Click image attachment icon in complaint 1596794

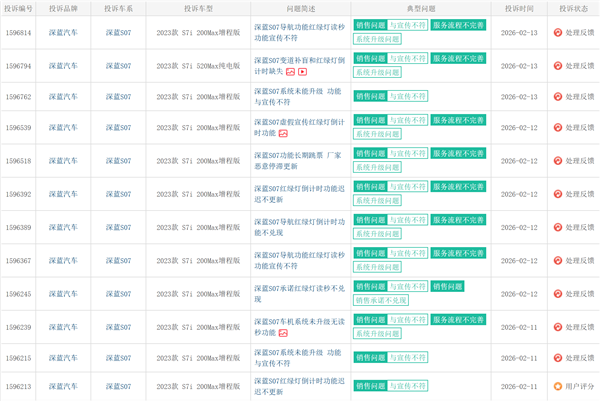pyautogui.click(x=290, y=73)
